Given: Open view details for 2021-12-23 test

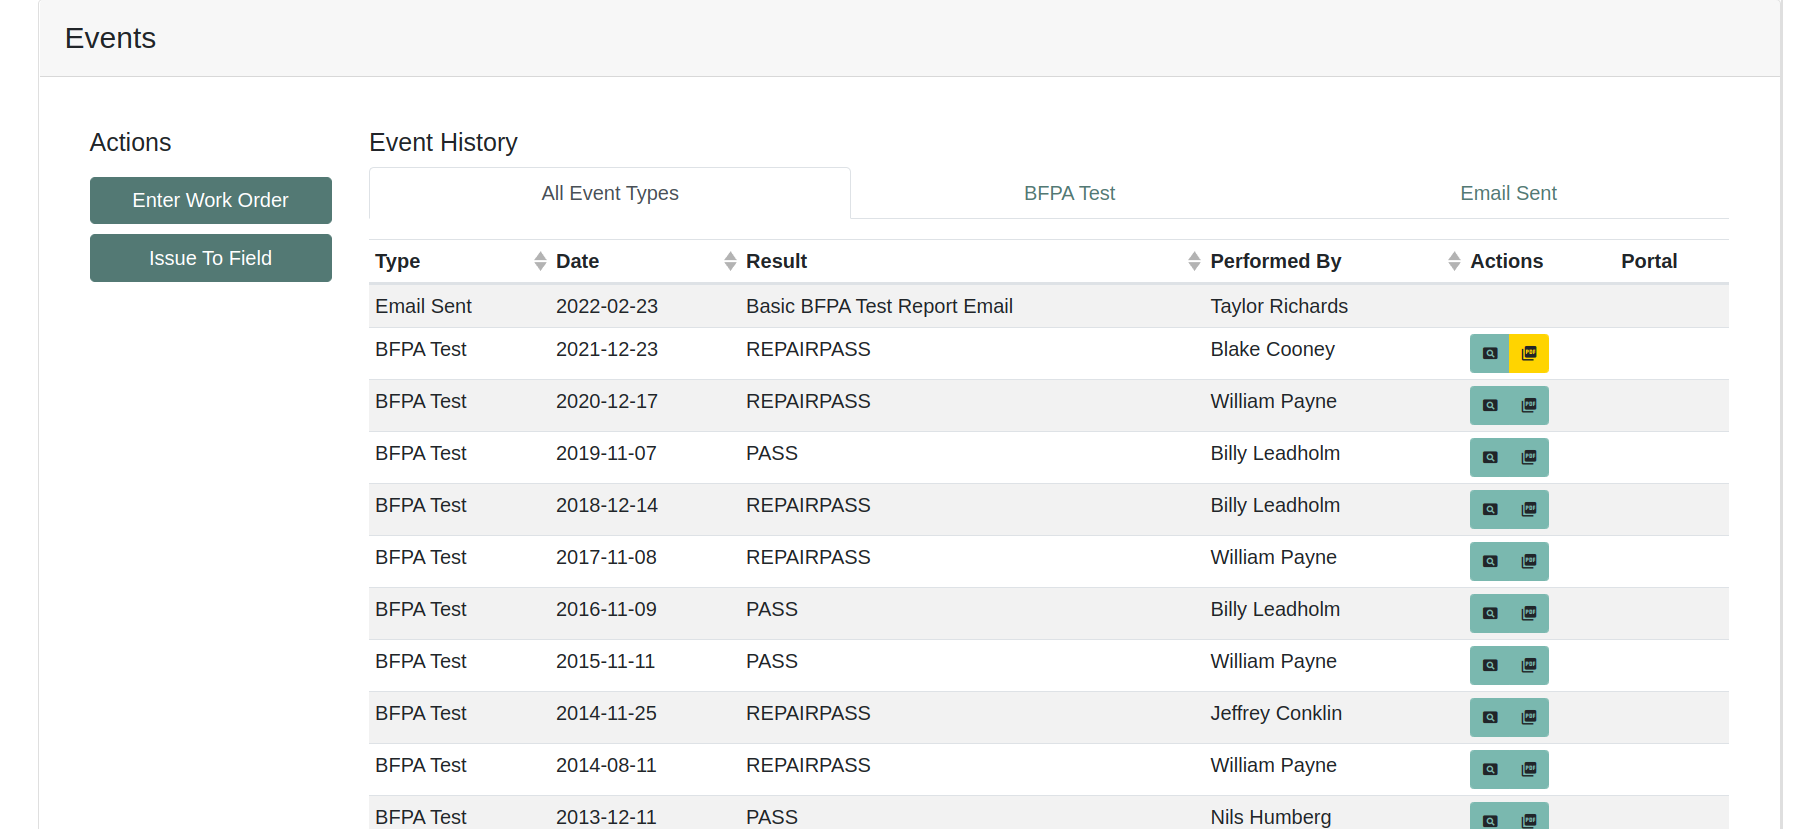Looking at the screenshot, I should 1489,353.
